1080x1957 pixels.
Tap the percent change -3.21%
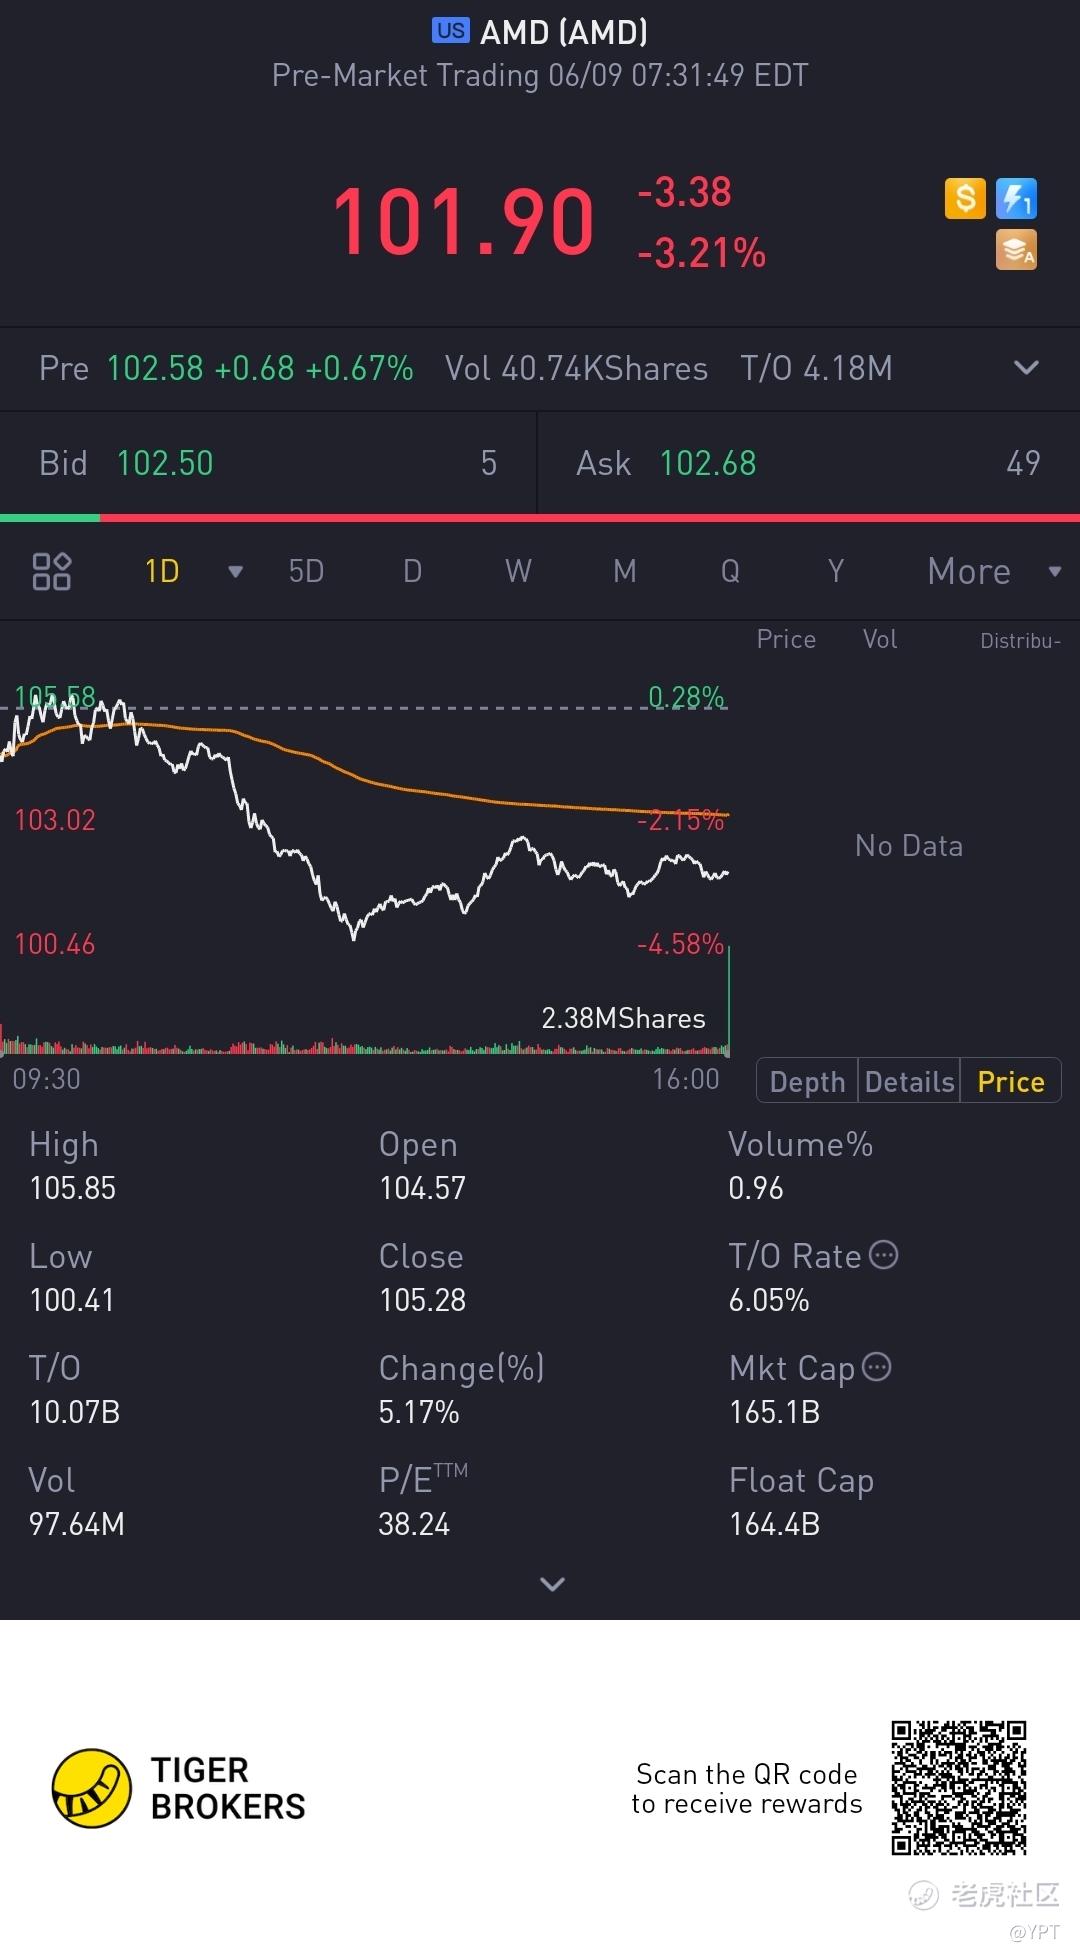pyautogui.click(x=702, y=253)
